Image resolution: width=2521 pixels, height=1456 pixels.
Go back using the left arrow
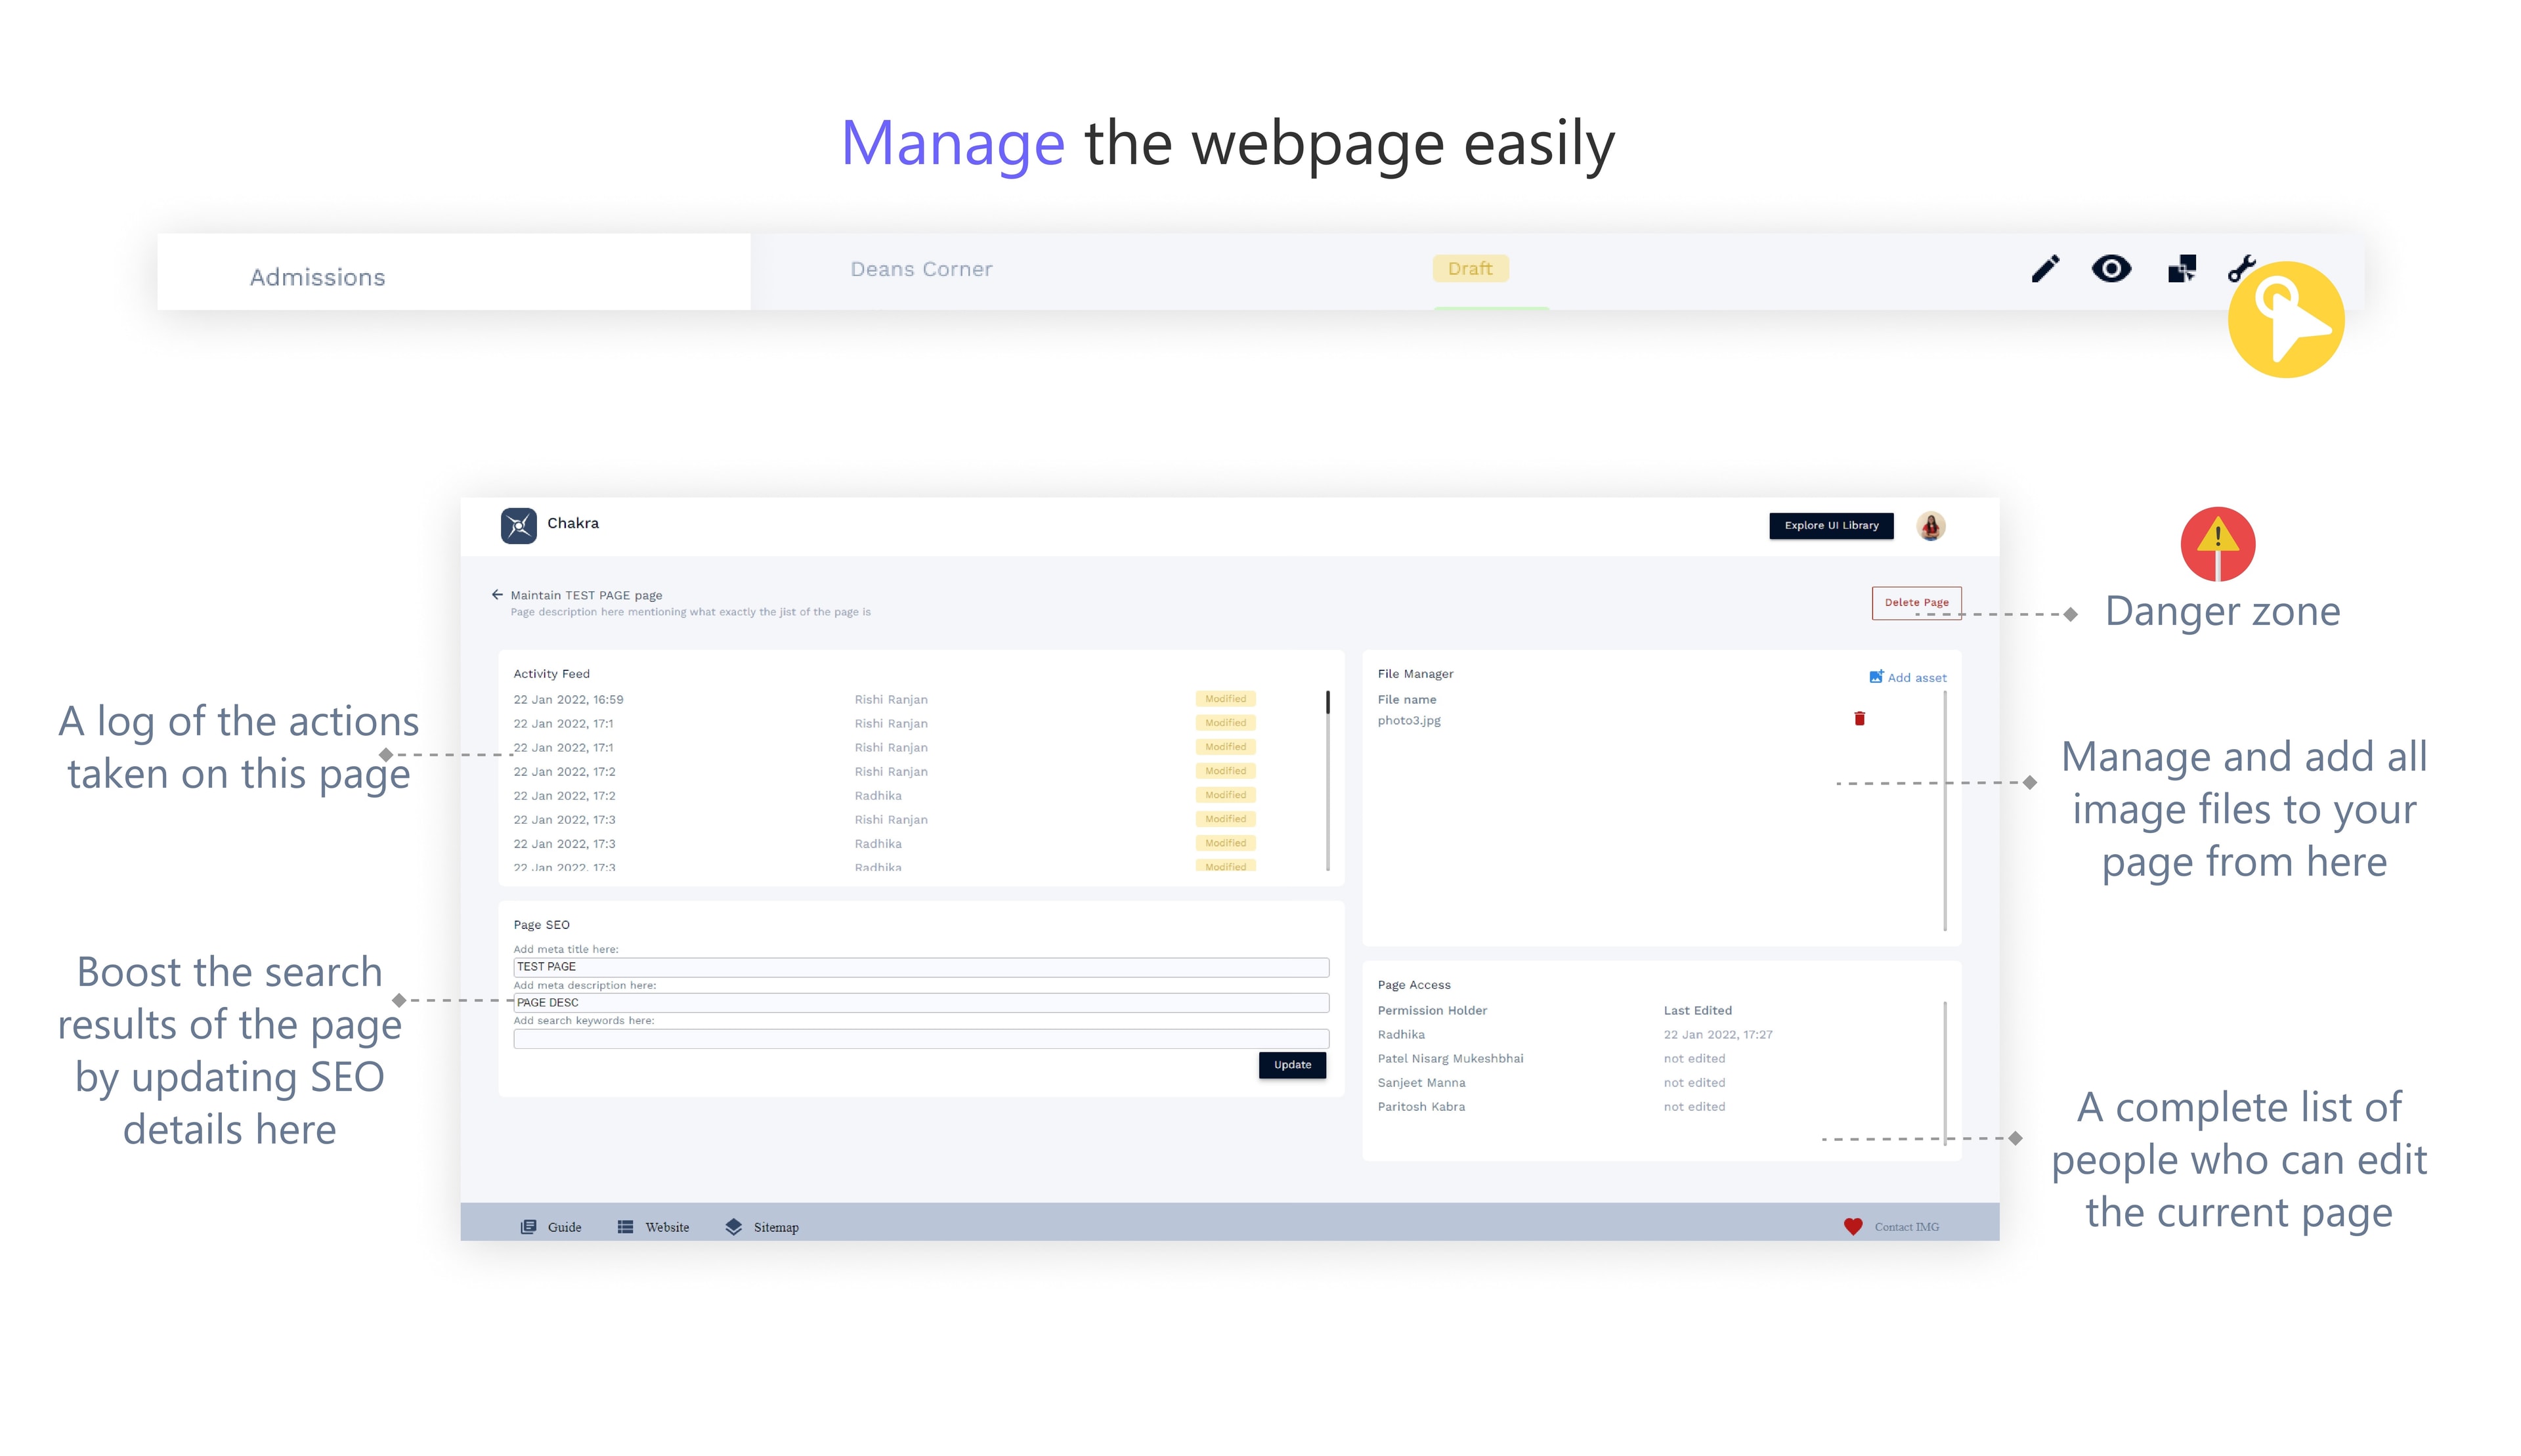tap(497, 594)
